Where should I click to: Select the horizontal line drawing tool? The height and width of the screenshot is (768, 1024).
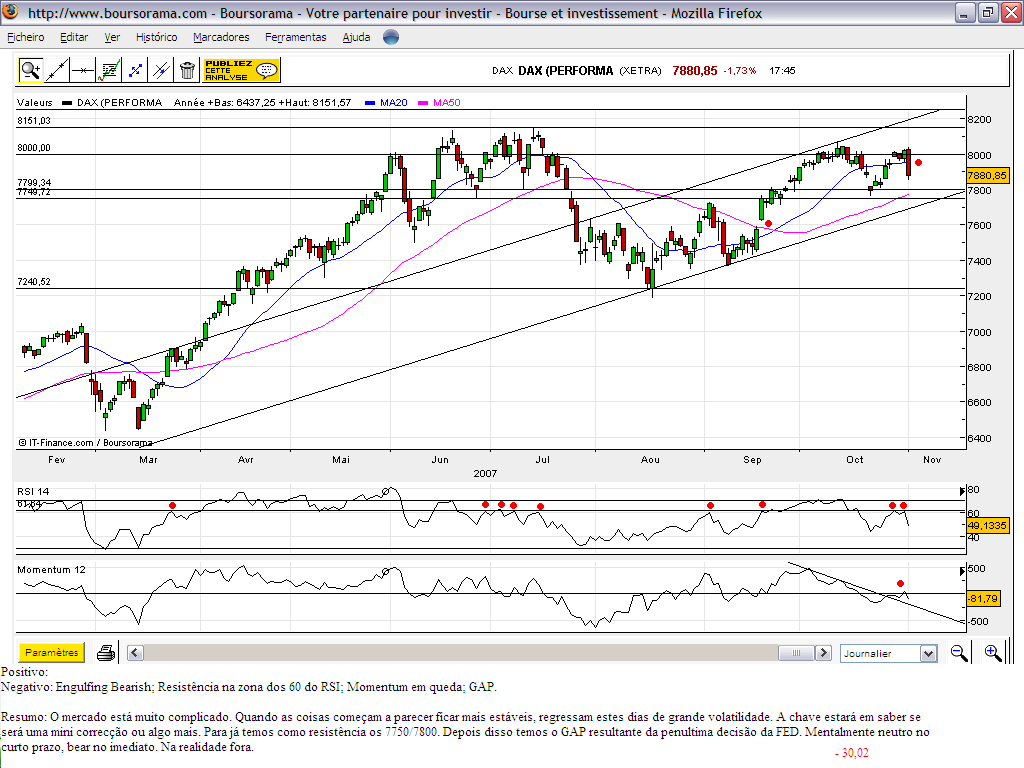click(x=83, y=70)
